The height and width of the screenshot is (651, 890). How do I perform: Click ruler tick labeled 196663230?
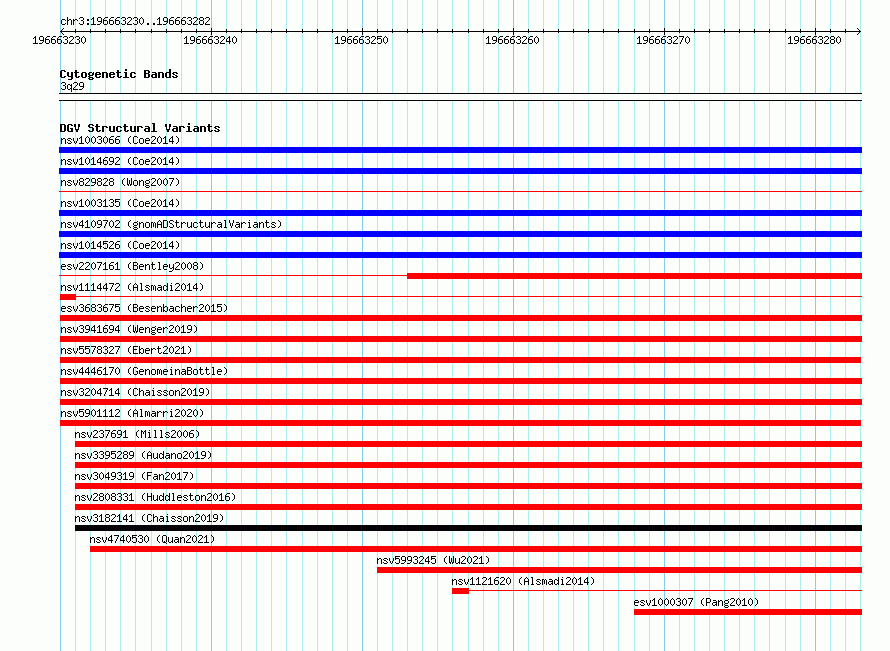click(59, 40)
